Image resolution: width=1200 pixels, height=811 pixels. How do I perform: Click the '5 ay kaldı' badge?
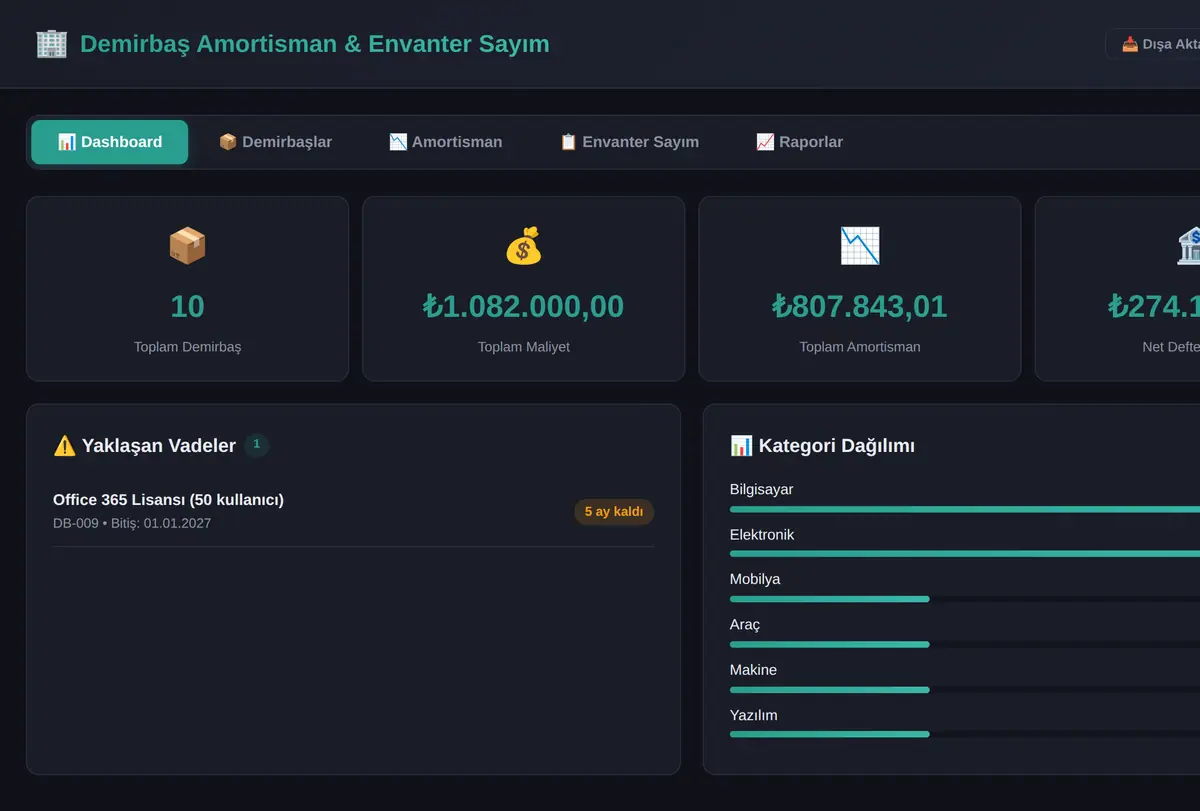[x=614, y=512]
